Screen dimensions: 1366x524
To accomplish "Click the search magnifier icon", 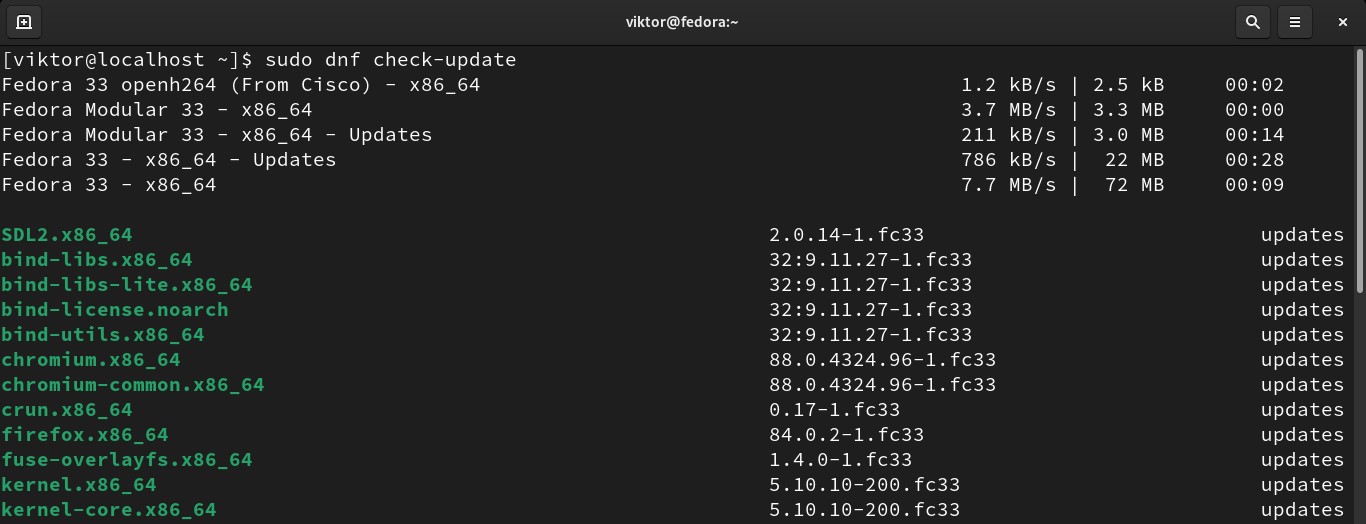I will (1252, 21).
